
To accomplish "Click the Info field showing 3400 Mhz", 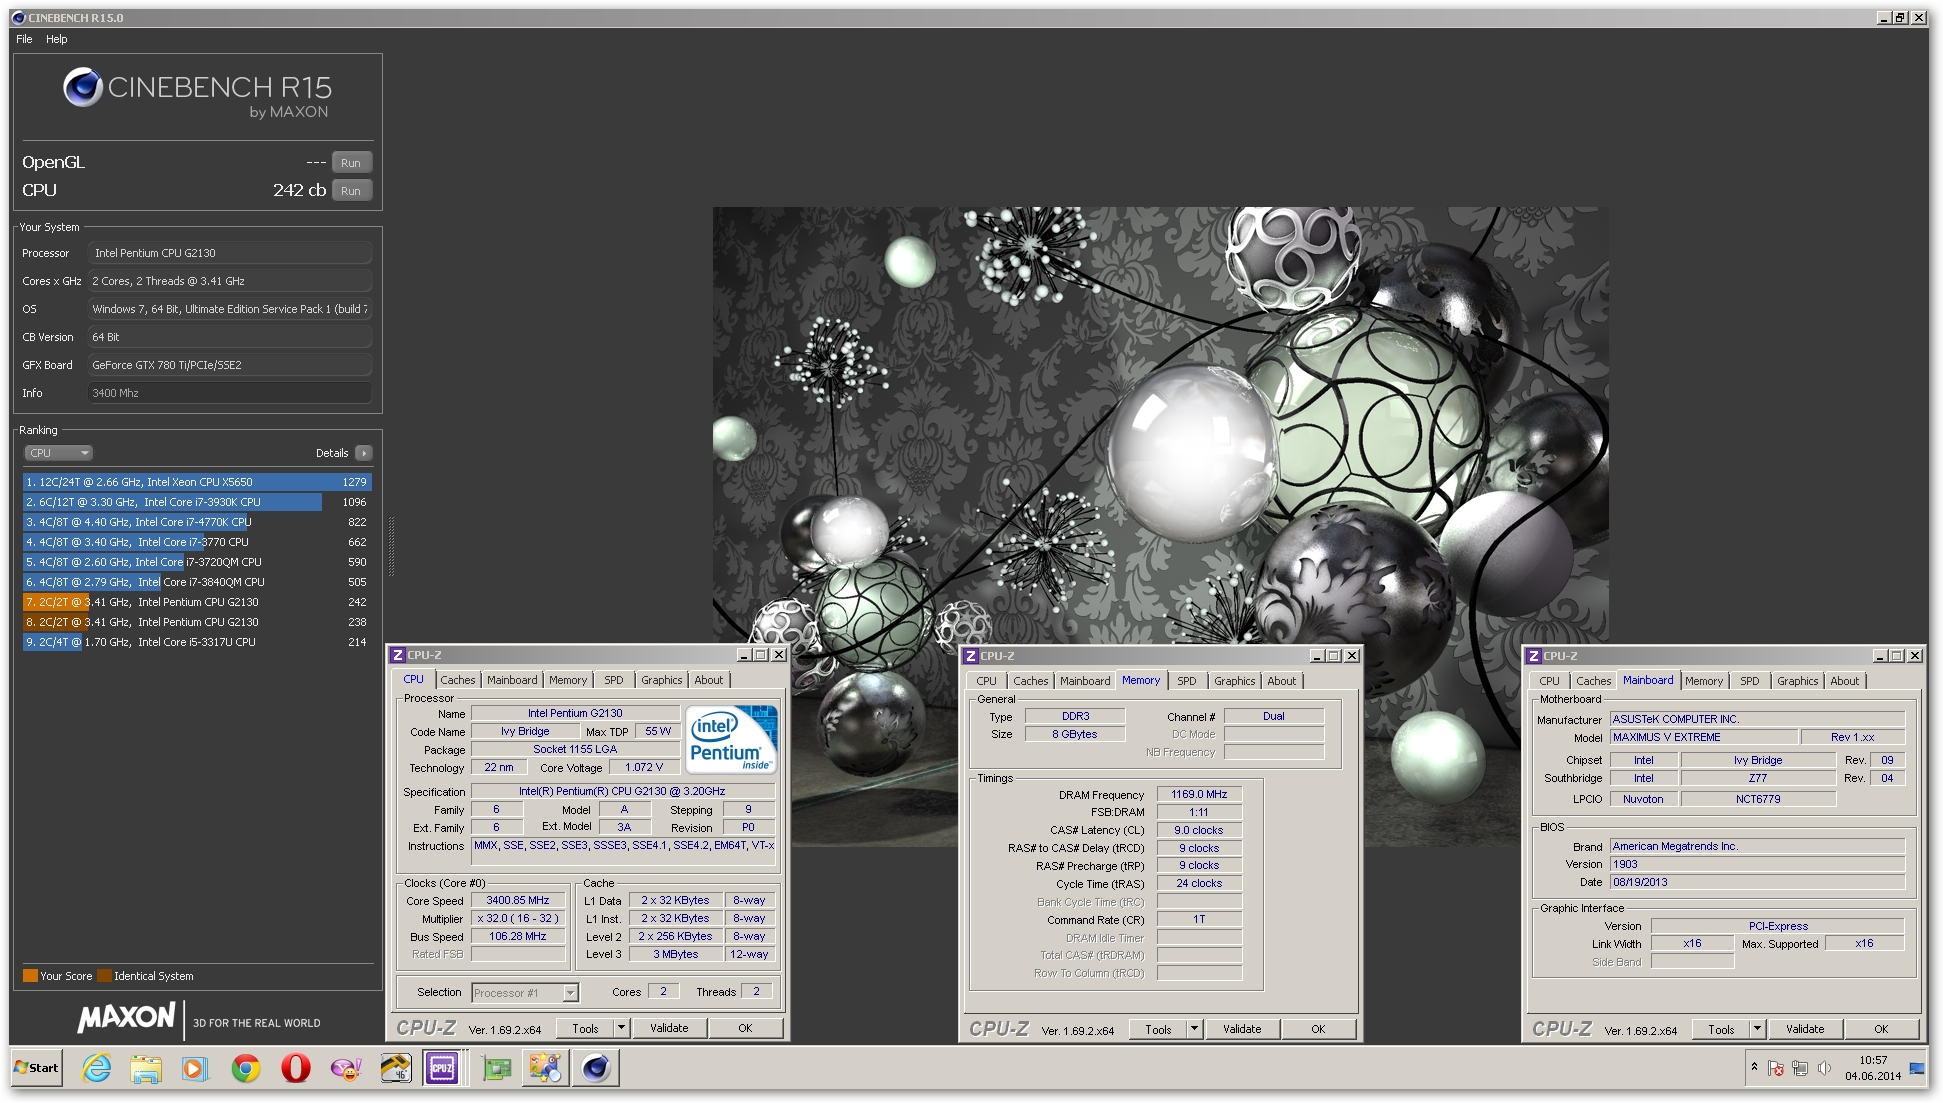I will point(230,393).
